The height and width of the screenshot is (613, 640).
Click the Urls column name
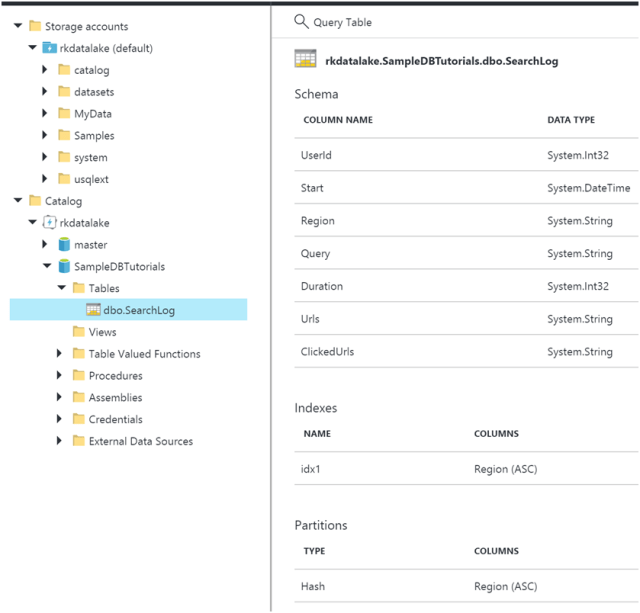(310, 319)
